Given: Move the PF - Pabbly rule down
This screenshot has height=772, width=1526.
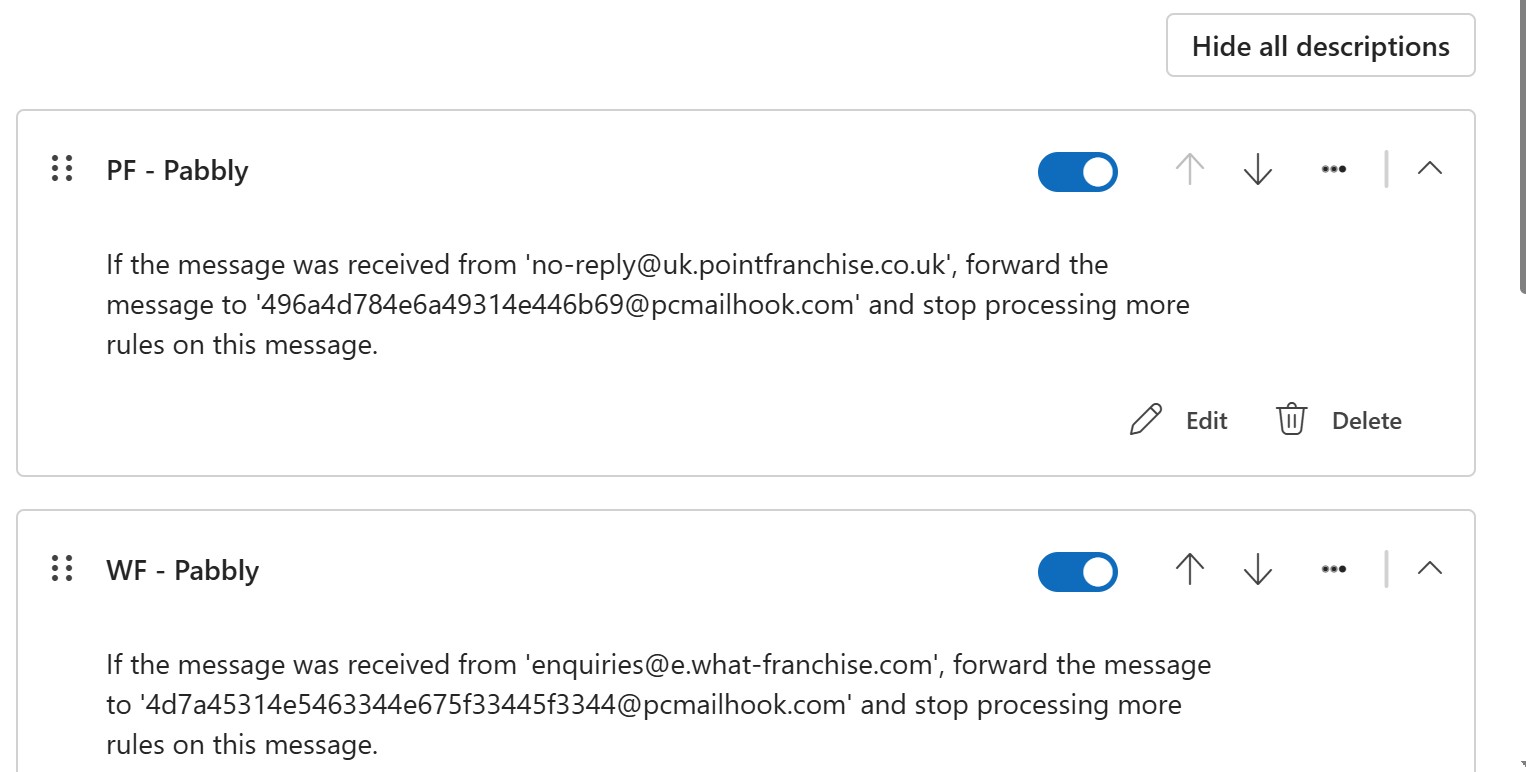Looking at the screenshot, I should [x=1257, y=170].
